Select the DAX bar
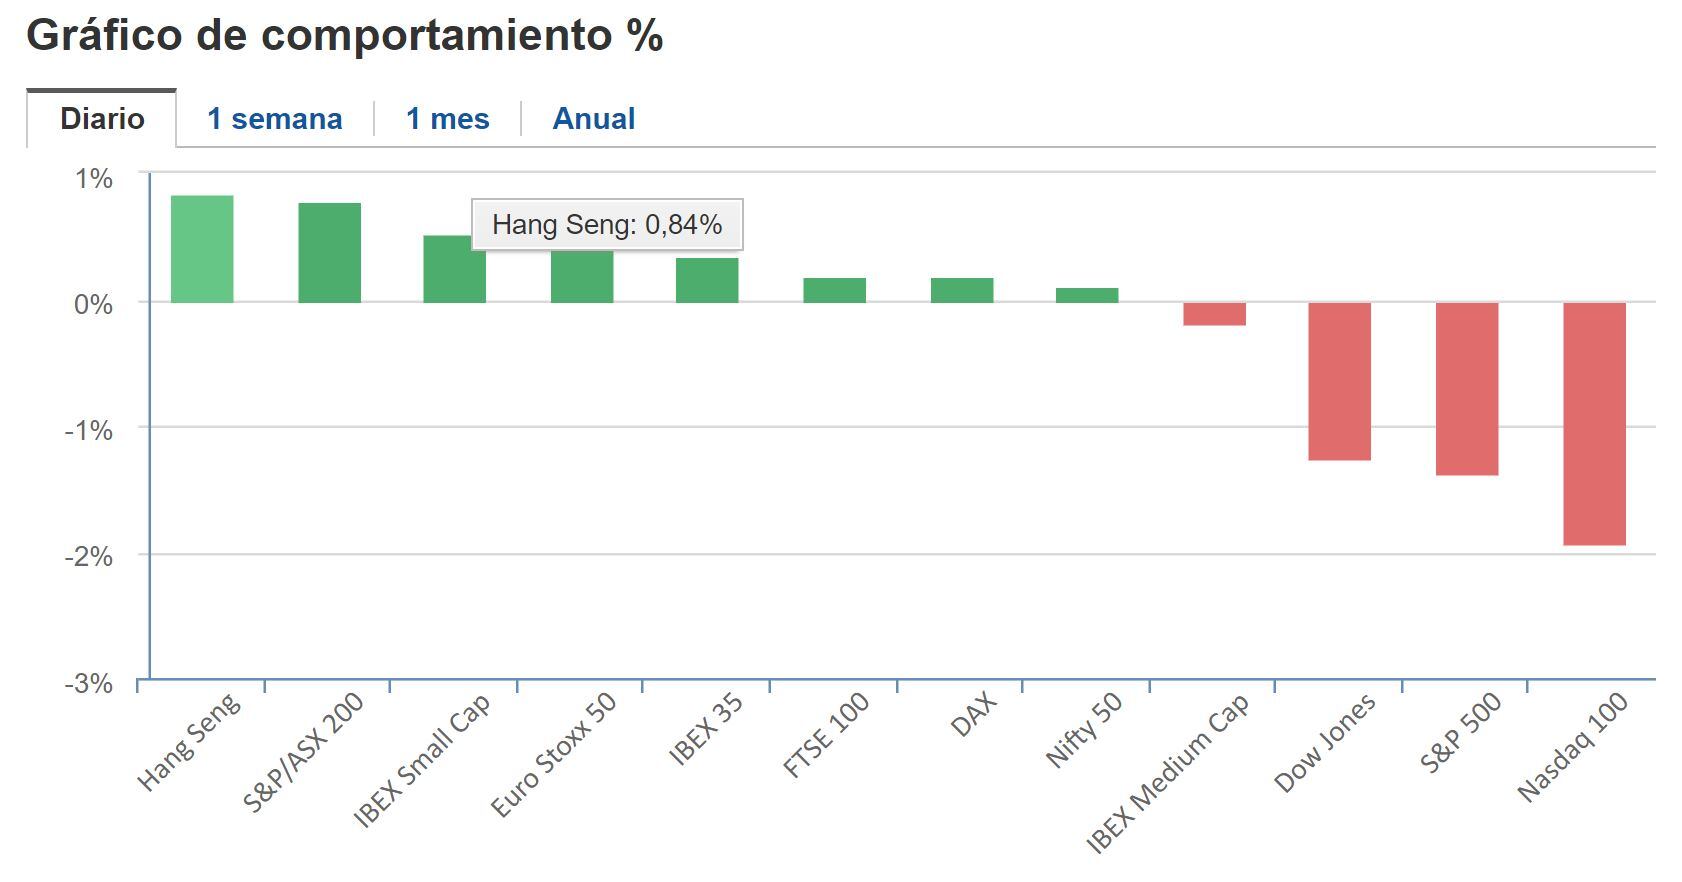Screen dimensions: 1682x882 [x=962, y=290]
